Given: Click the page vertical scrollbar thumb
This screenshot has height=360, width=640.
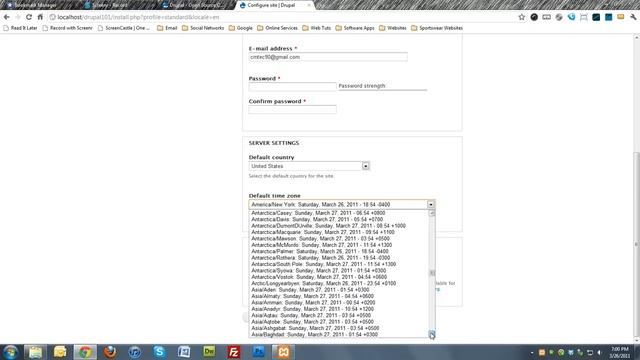Looking at the screenshot, I should [x=636, y=244].
